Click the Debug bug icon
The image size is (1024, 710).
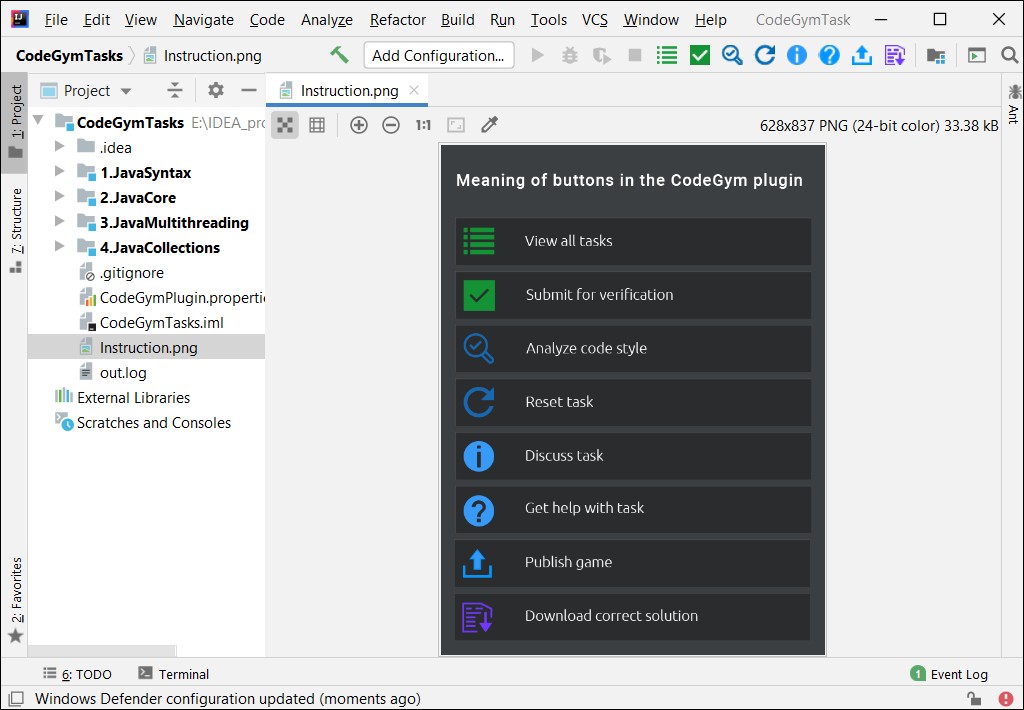pyautogui.click(x=570, y=56)
